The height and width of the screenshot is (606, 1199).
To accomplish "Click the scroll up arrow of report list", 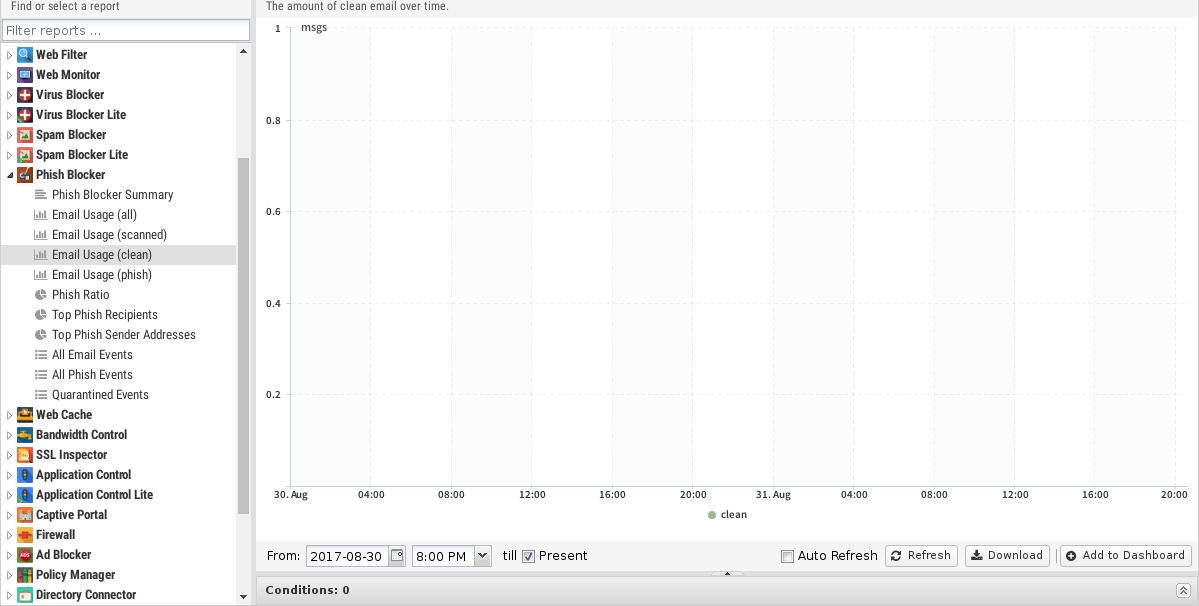I will tap(244, 51).
